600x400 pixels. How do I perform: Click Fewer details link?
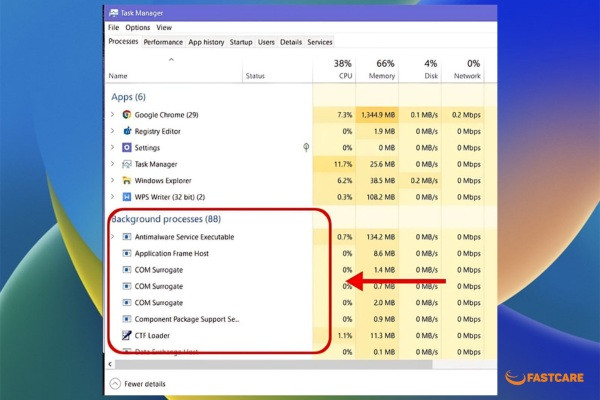(145, 384)
